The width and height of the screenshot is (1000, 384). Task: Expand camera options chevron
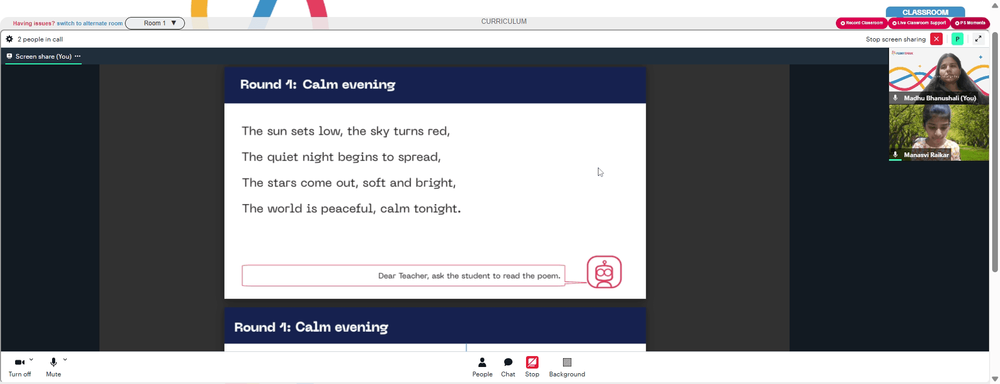(x=31, y=360)
